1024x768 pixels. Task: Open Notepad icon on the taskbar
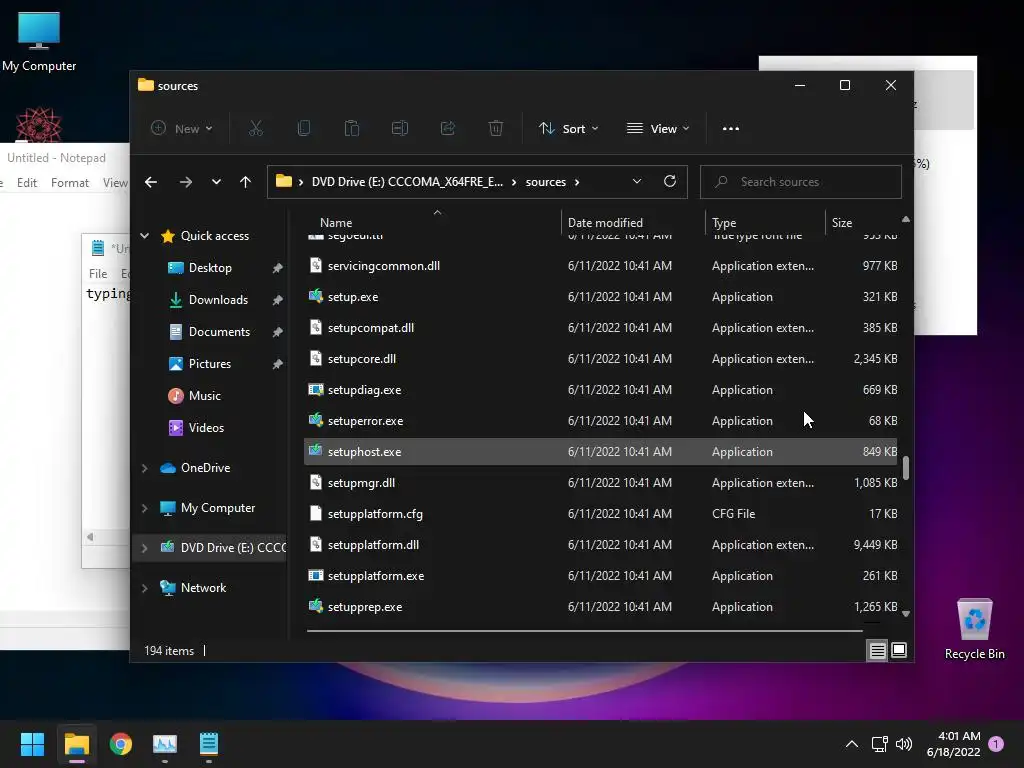(x=209, y=744)
